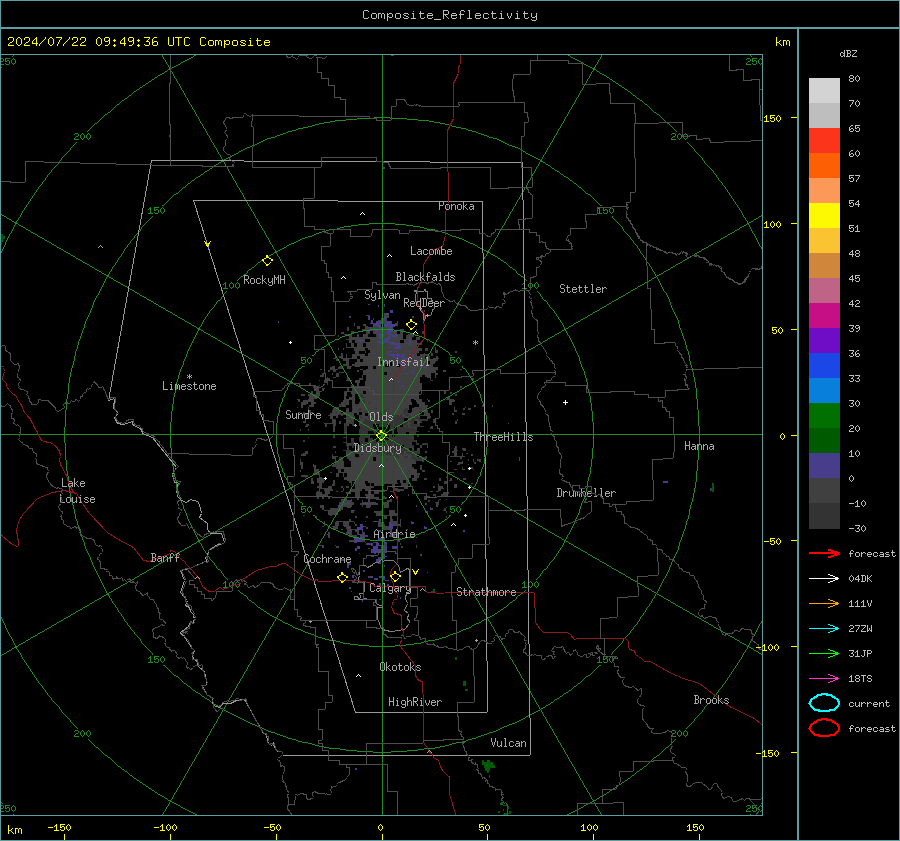Click the Banff town label

pos(165,558)
